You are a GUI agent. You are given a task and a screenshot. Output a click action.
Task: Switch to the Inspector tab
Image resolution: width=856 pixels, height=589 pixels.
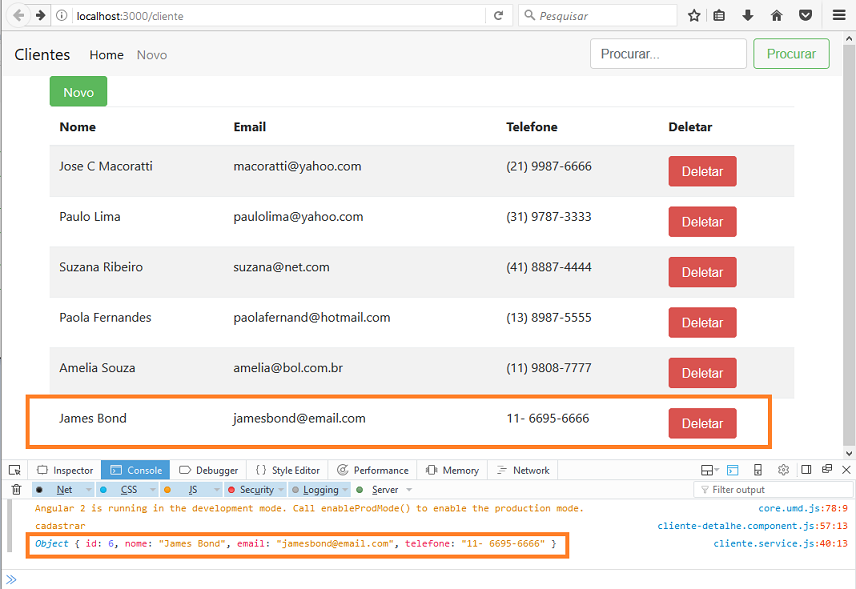[x=65, y=470]
